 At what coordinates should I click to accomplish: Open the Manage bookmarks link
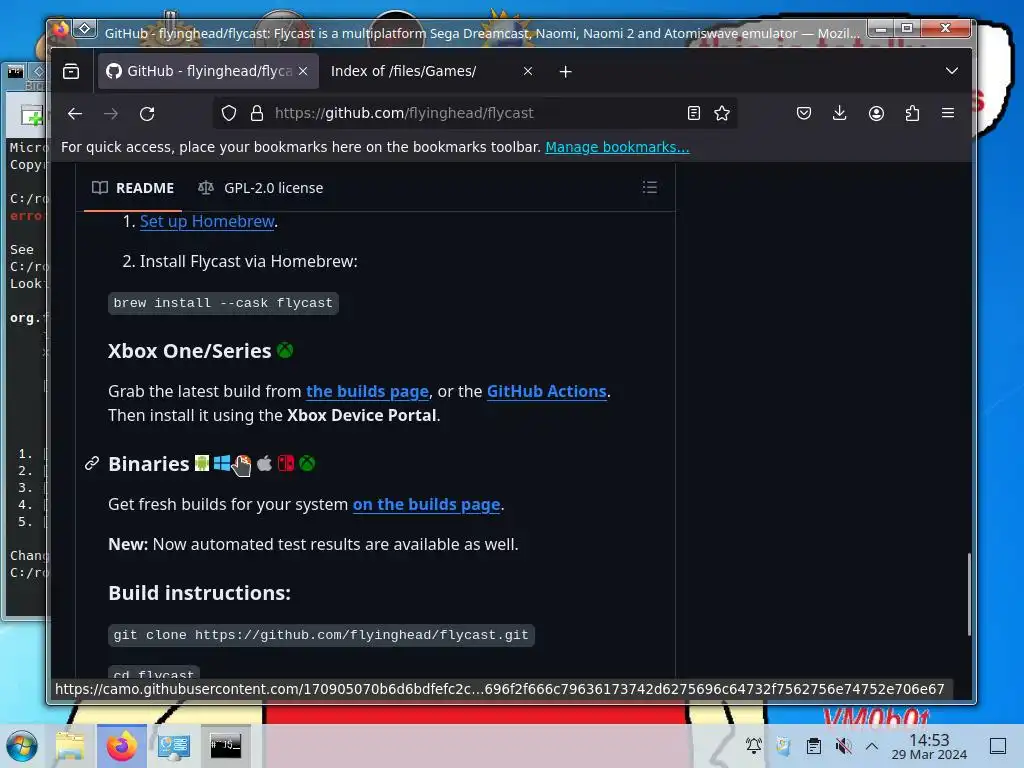click(617, 147)
